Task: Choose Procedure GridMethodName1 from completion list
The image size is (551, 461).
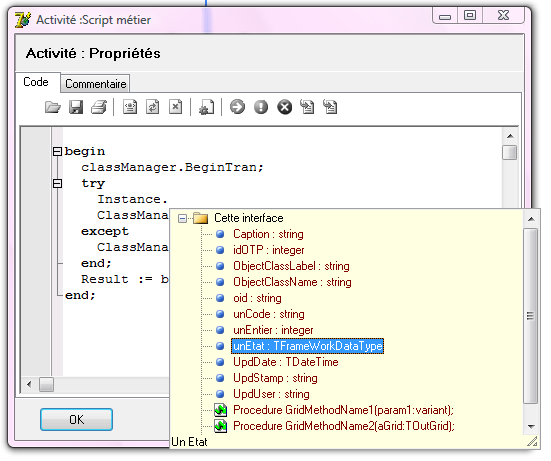Action: pos(343,410)
